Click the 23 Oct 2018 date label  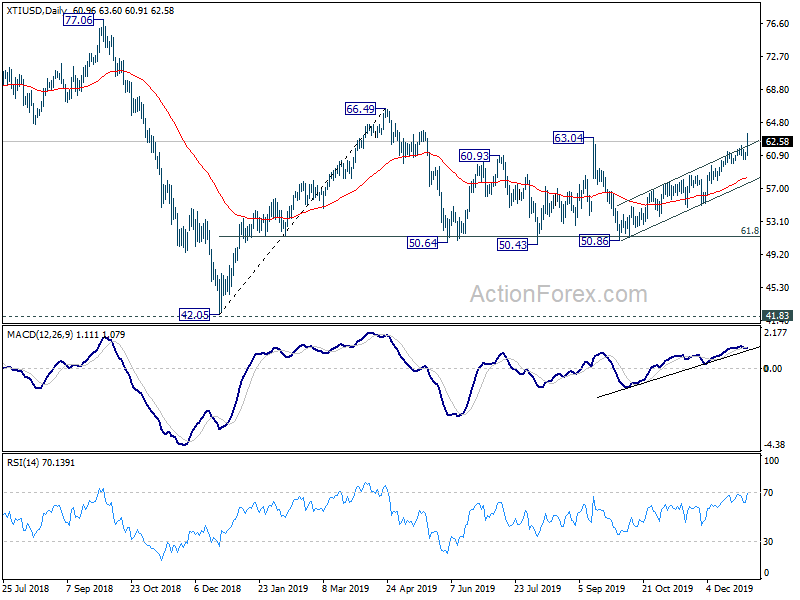coord(155,588)
